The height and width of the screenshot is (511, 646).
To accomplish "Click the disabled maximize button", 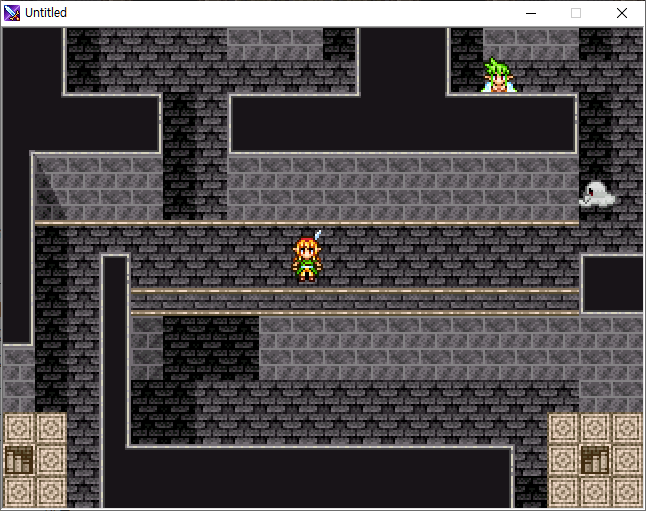I will (x=576, y=13).
